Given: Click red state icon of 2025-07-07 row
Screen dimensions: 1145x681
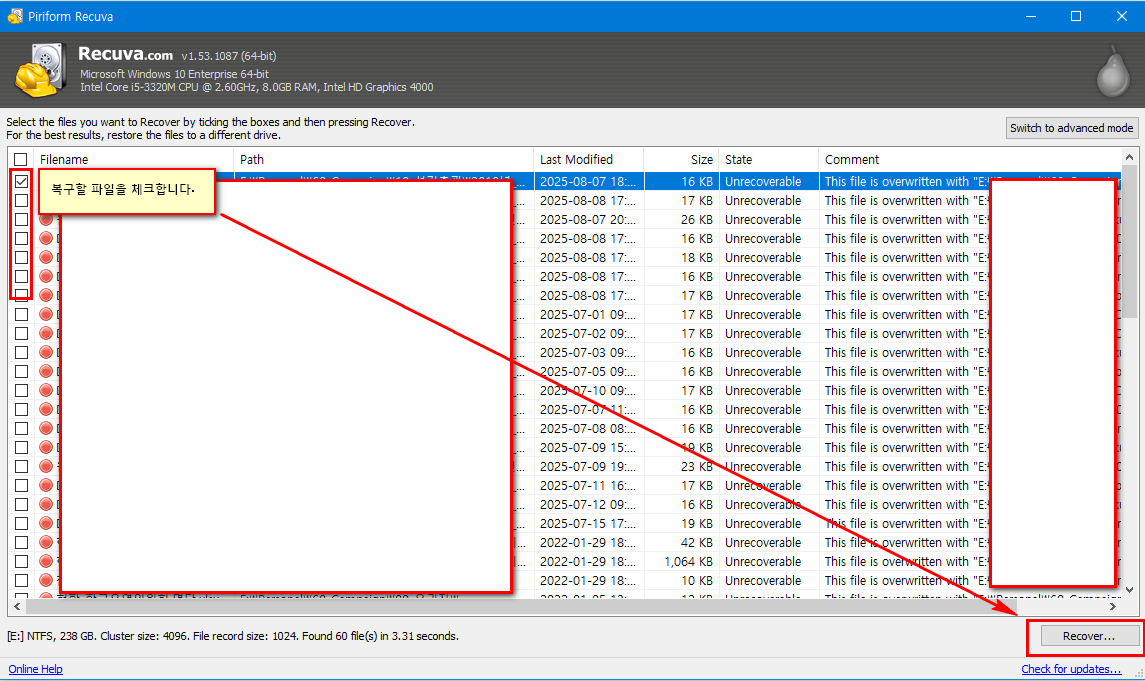Looking at the screenshot, I should pos(47,409).
